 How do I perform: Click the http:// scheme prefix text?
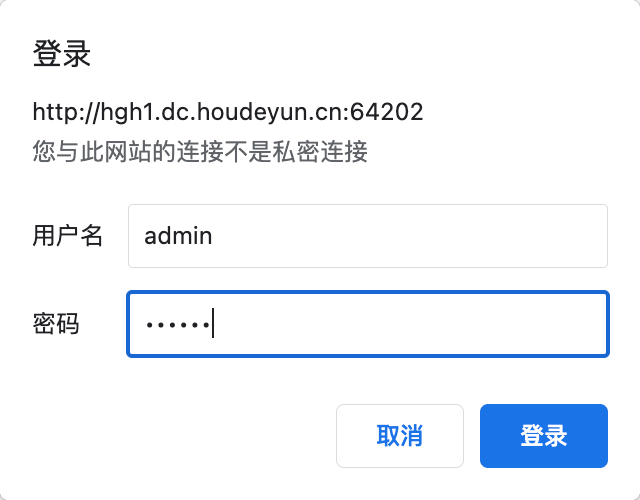(66, 112)
